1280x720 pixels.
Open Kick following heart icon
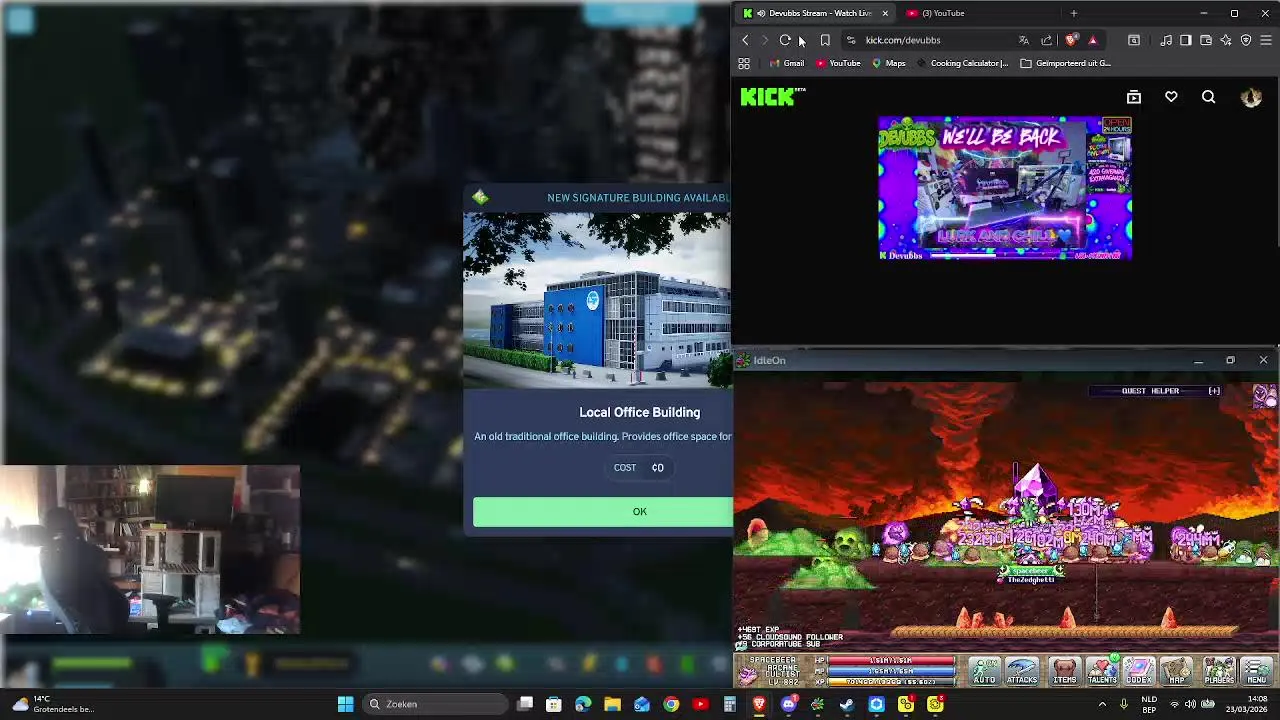click(x=1171, y=97)
